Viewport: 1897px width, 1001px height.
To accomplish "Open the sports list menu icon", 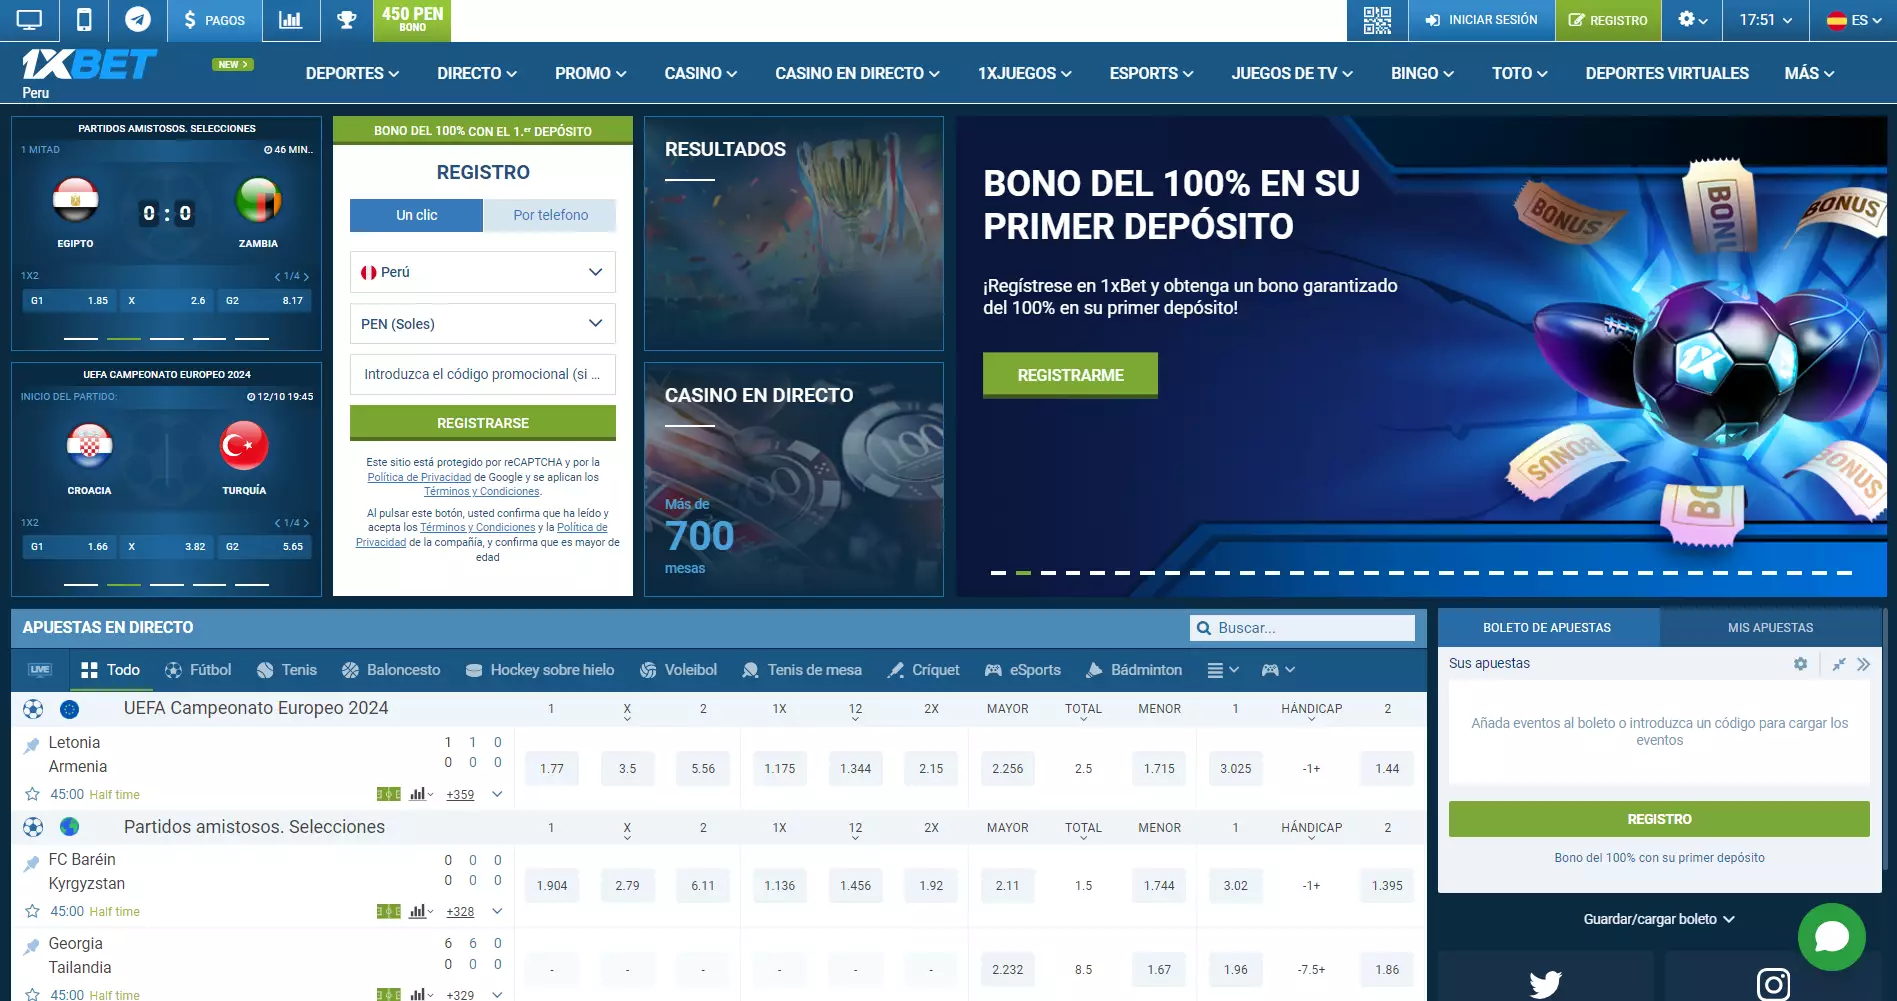I will tap(1223, 670).
